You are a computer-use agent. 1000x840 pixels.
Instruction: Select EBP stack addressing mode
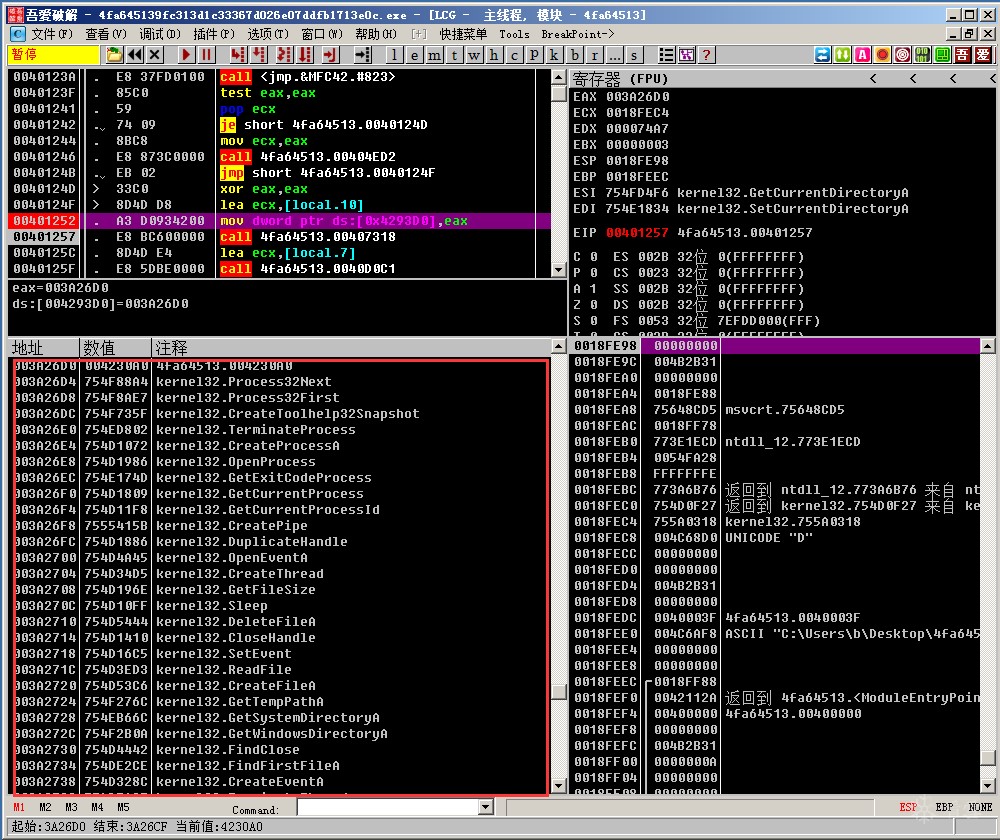click(x=944, y=807)
